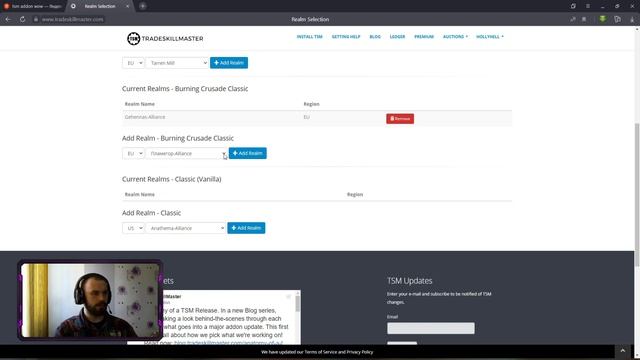Click the collections icon in the browser toolbar

[618, 19]
